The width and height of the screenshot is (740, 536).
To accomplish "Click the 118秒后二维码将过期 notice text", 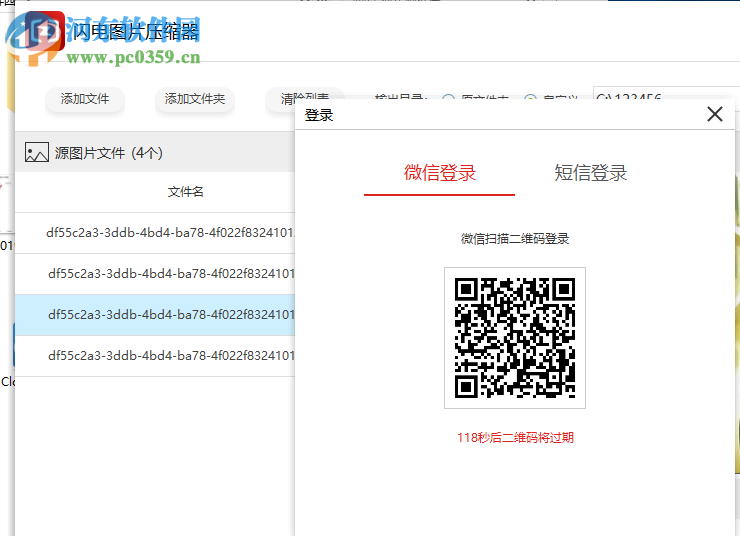I will coord(515,437).
